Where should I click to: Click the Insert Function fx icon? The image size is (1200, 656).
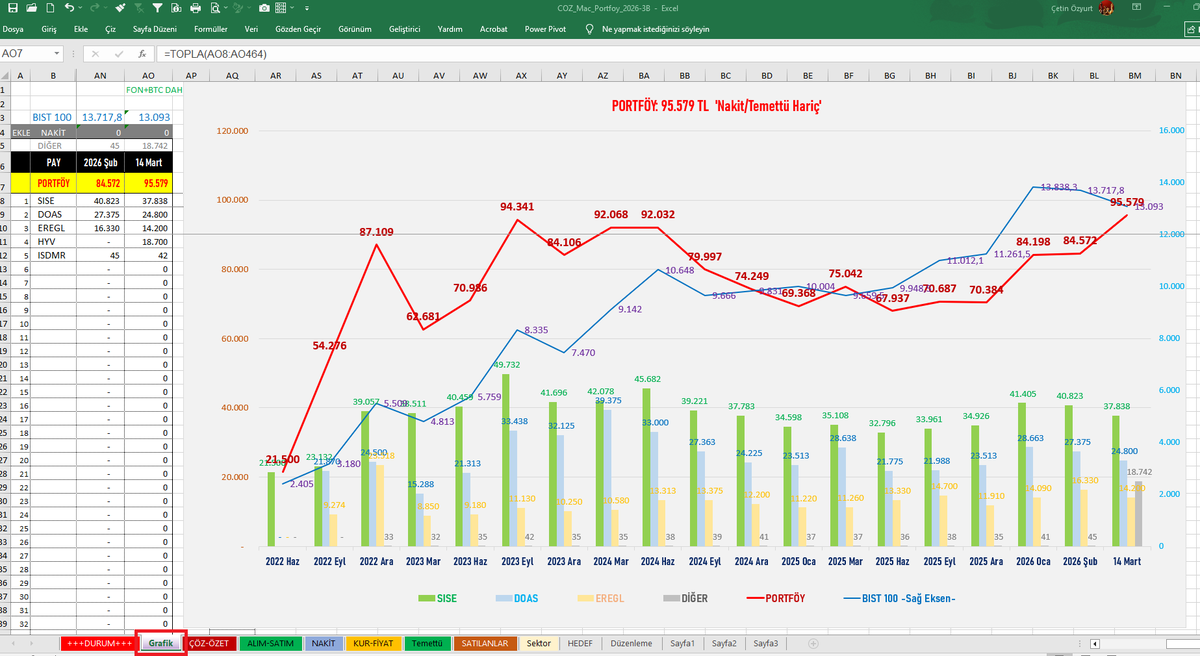coord(143,54)
